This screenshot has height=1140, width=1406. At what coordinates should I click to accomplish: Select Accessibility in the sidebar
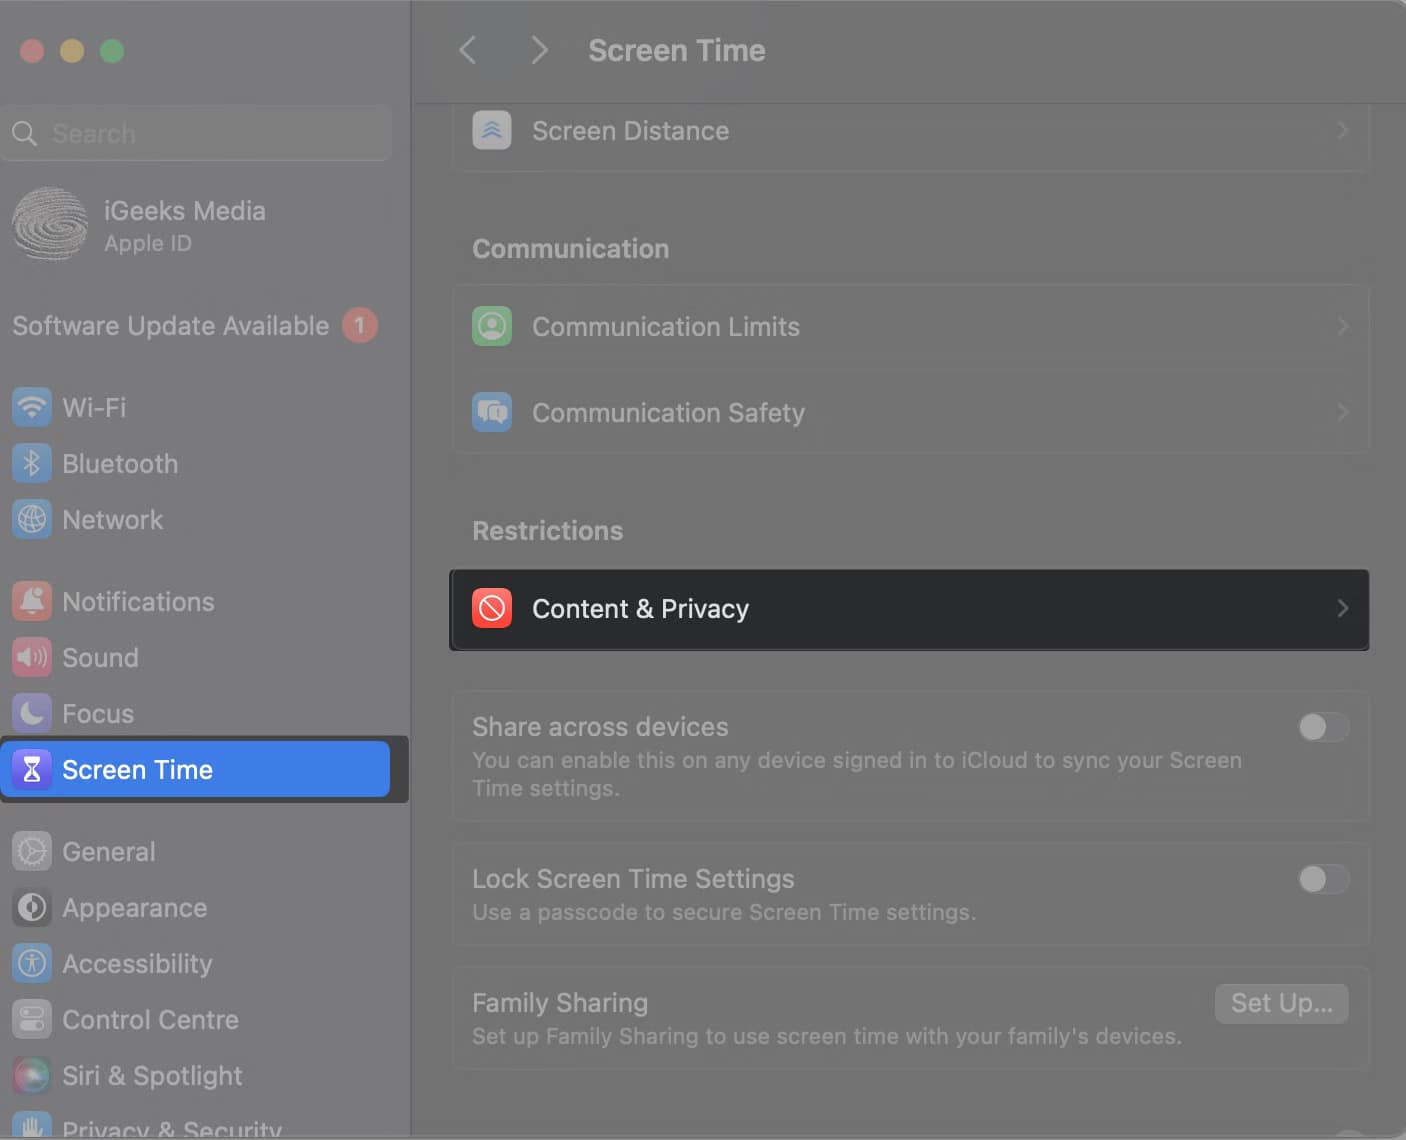pyautogui.click(x=137, y=964)
